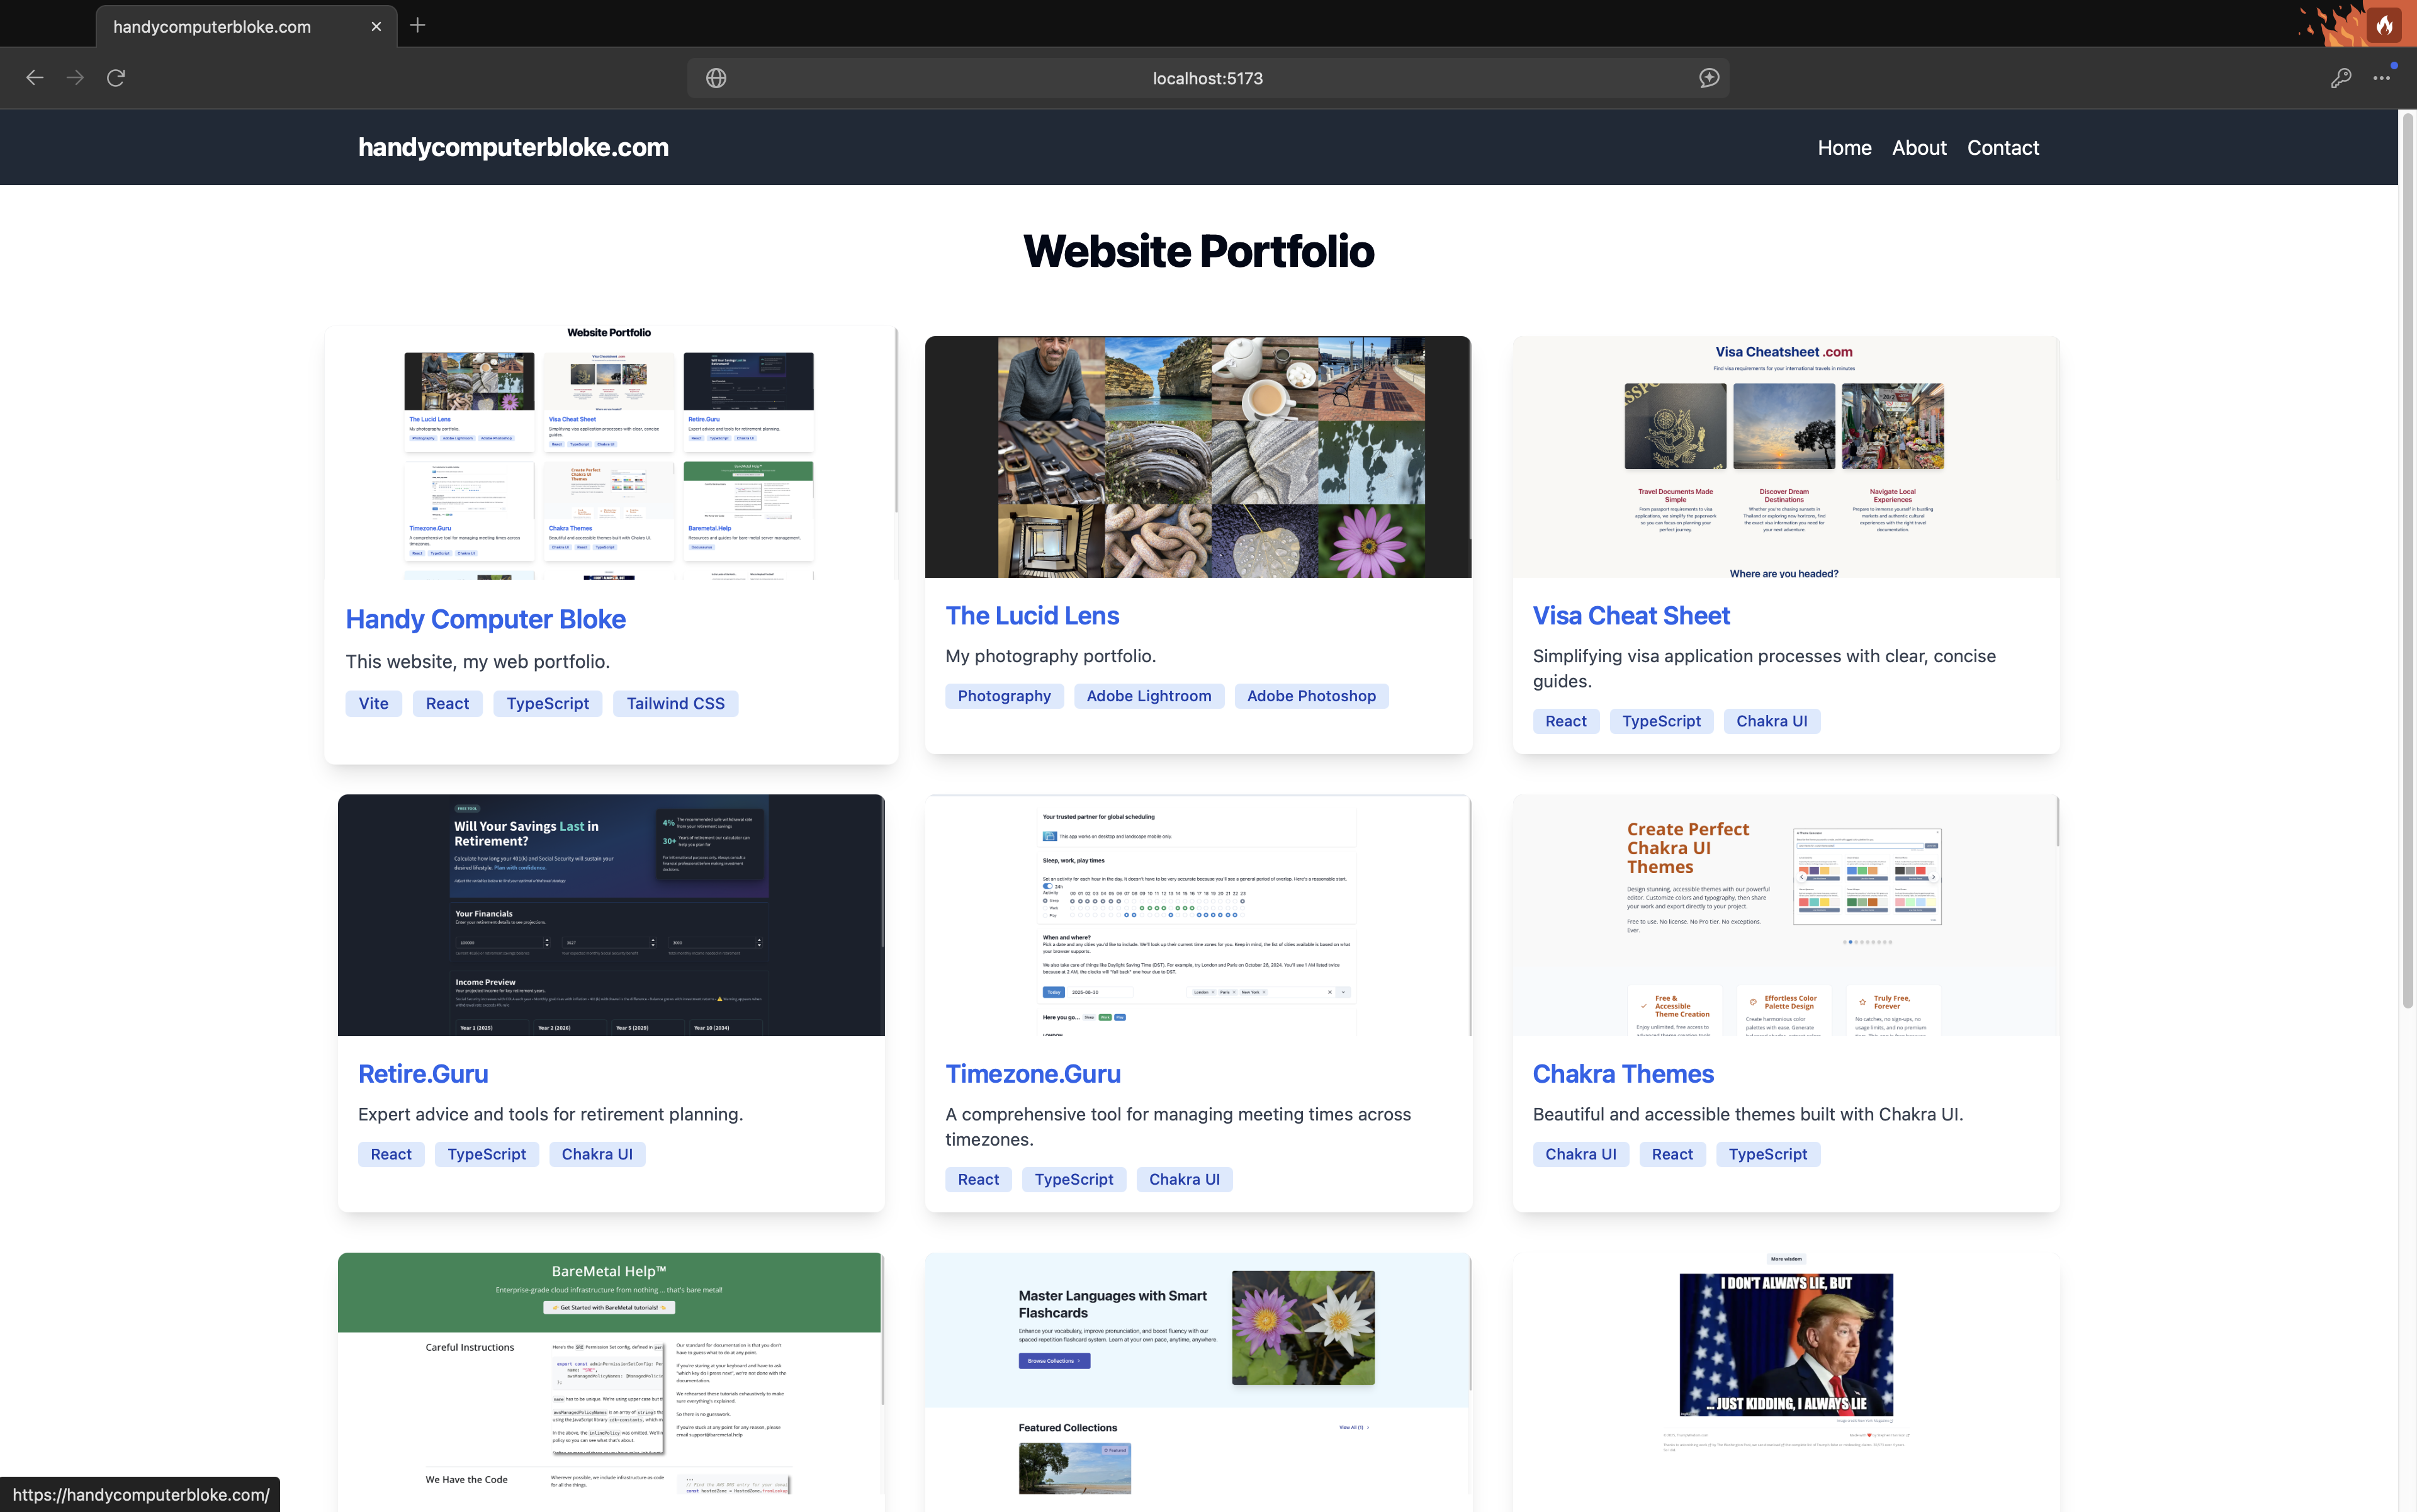Click the browser forward arrow
This screenshot has height=1512, width=2417.
(75, 78)
